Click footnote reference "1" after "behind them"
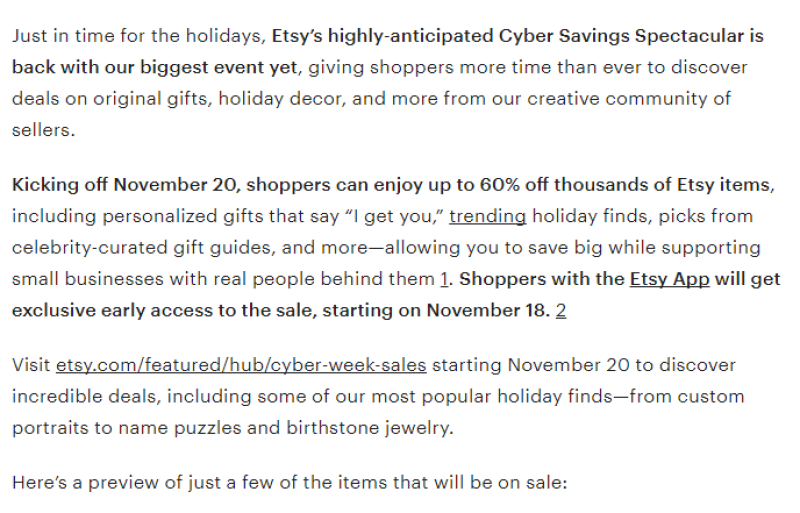 [444, 279]
